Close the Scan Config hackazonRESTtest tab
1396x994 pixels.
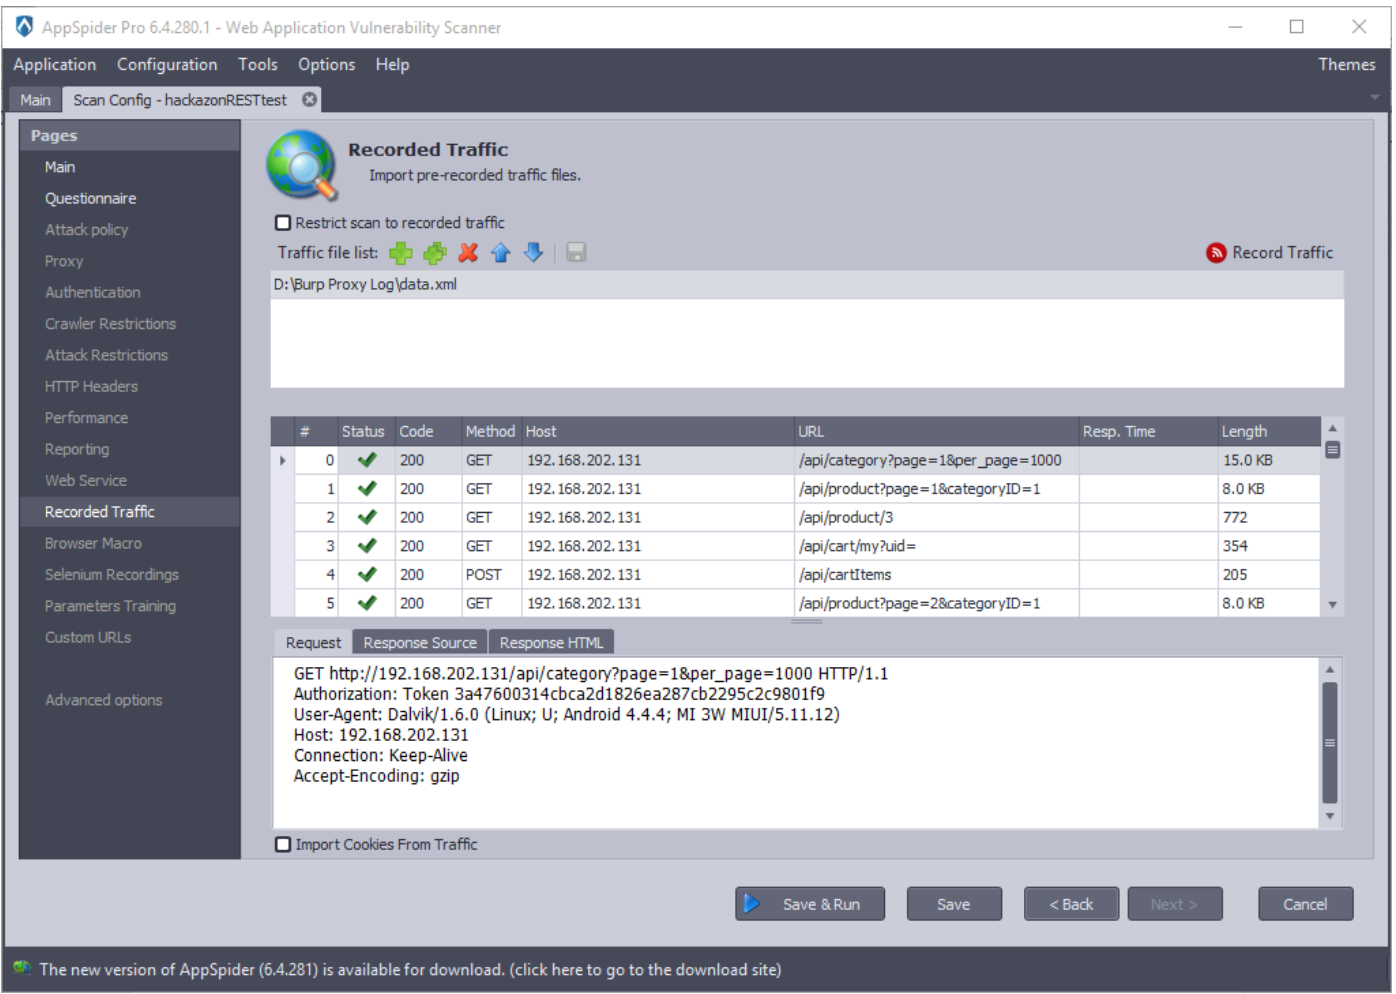click(x=310, y=99)
